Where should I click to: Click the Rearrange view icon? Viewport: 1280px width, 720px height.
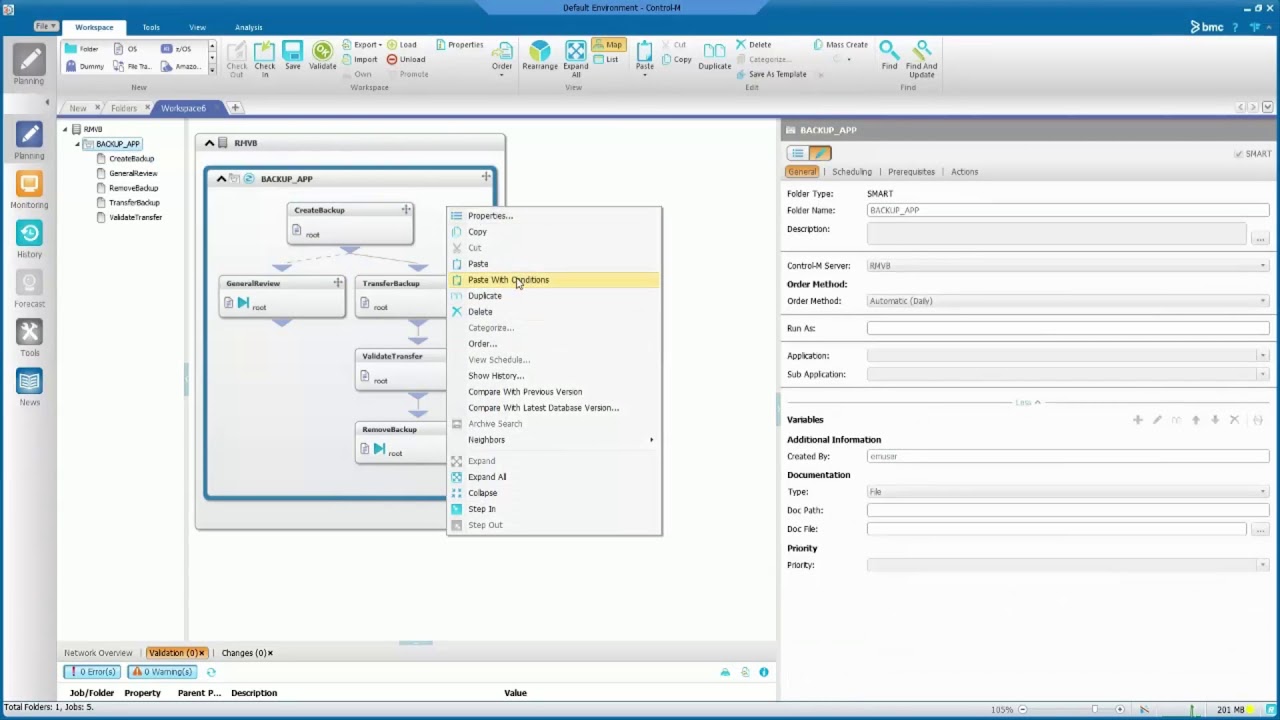[x=540, y=56]
